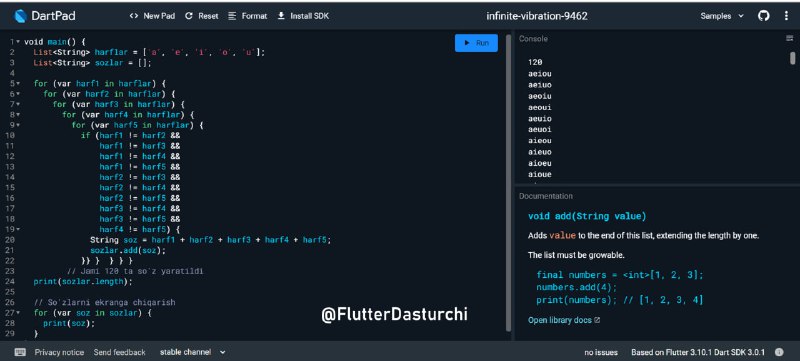Image resolution: width=800 pixels, height=361 pixels.
Task: Open the GitHub repository icon
Action: coord(764,16)
